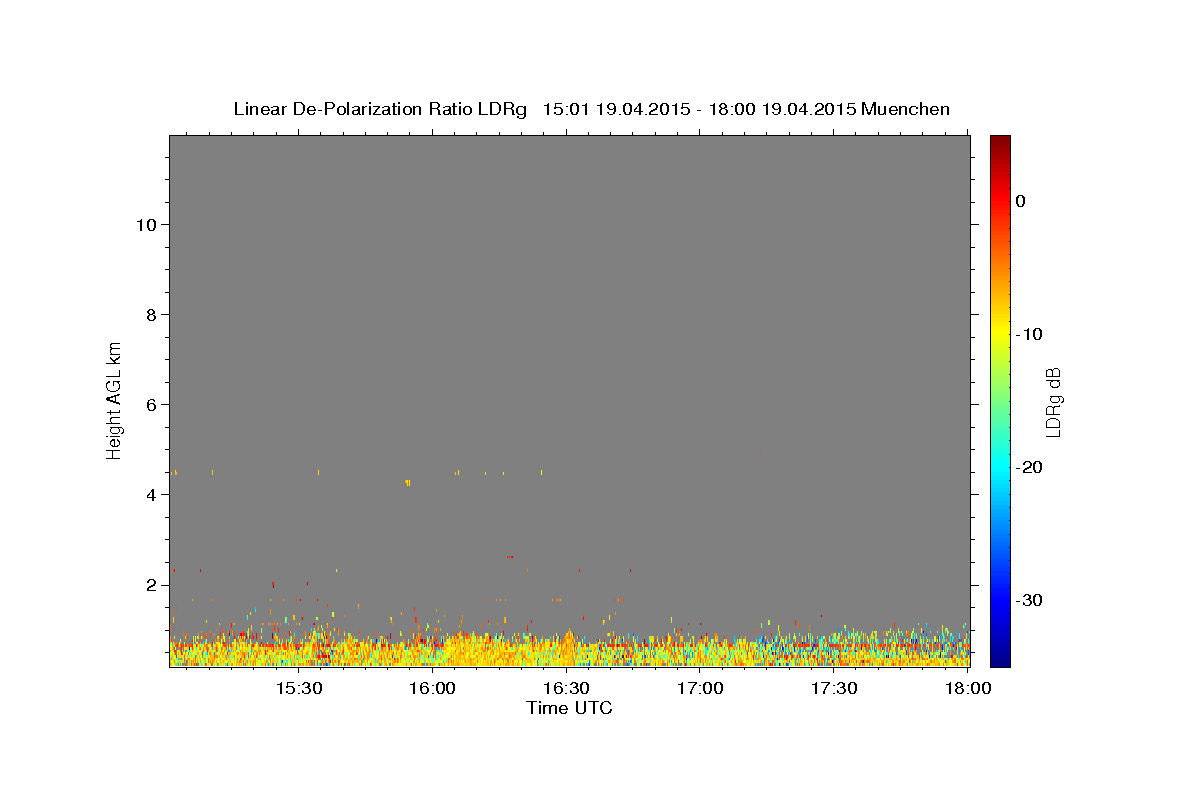Click the plot title 'Linear De-Polarization Ratio LDRg'
Viewport: 1200px width, 800px height.
tap(380, 109)
